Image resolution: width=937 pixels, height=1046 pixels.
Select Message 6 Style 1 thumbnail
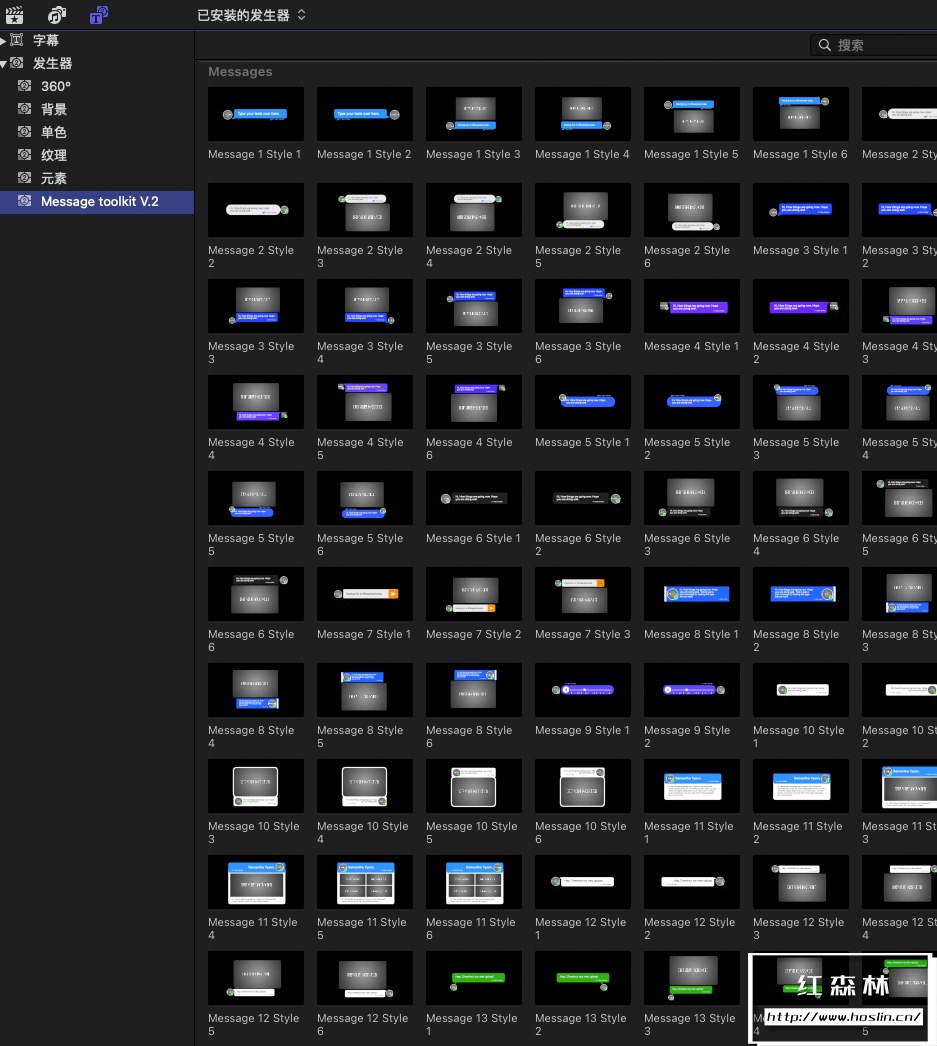tap(474, 498)
